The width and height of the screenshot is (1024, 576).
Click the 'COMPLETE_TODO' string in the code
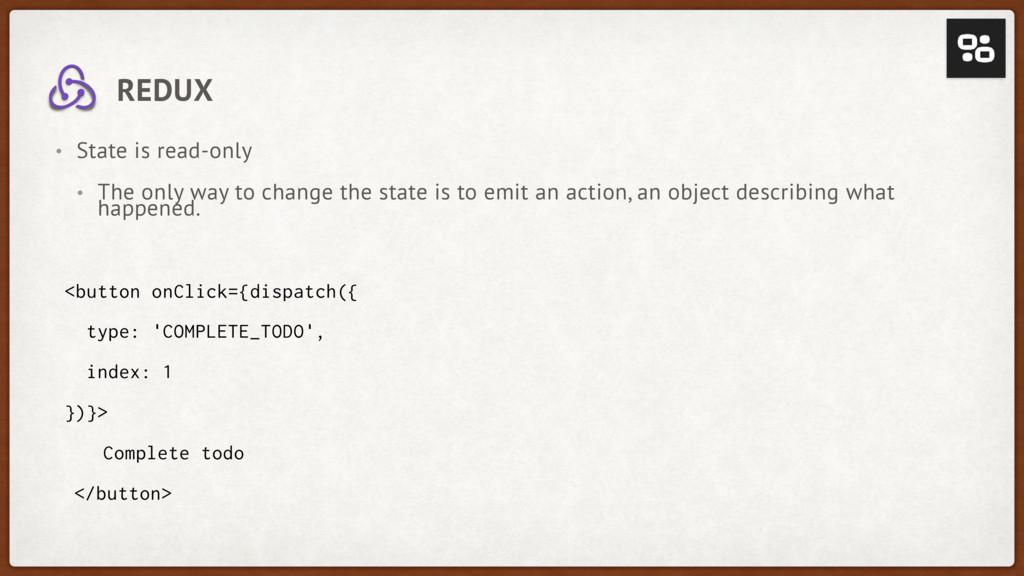(x=234, y=332)
